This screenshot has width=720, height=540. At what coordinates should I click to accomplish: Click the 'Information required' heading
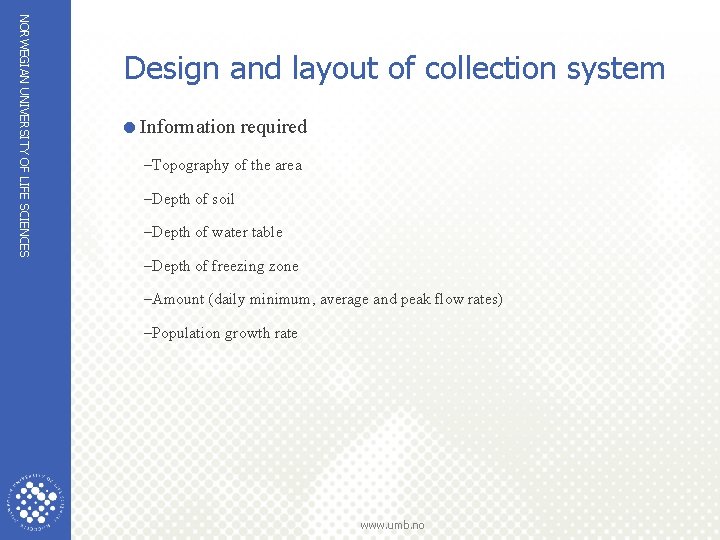tap(223, 127)
